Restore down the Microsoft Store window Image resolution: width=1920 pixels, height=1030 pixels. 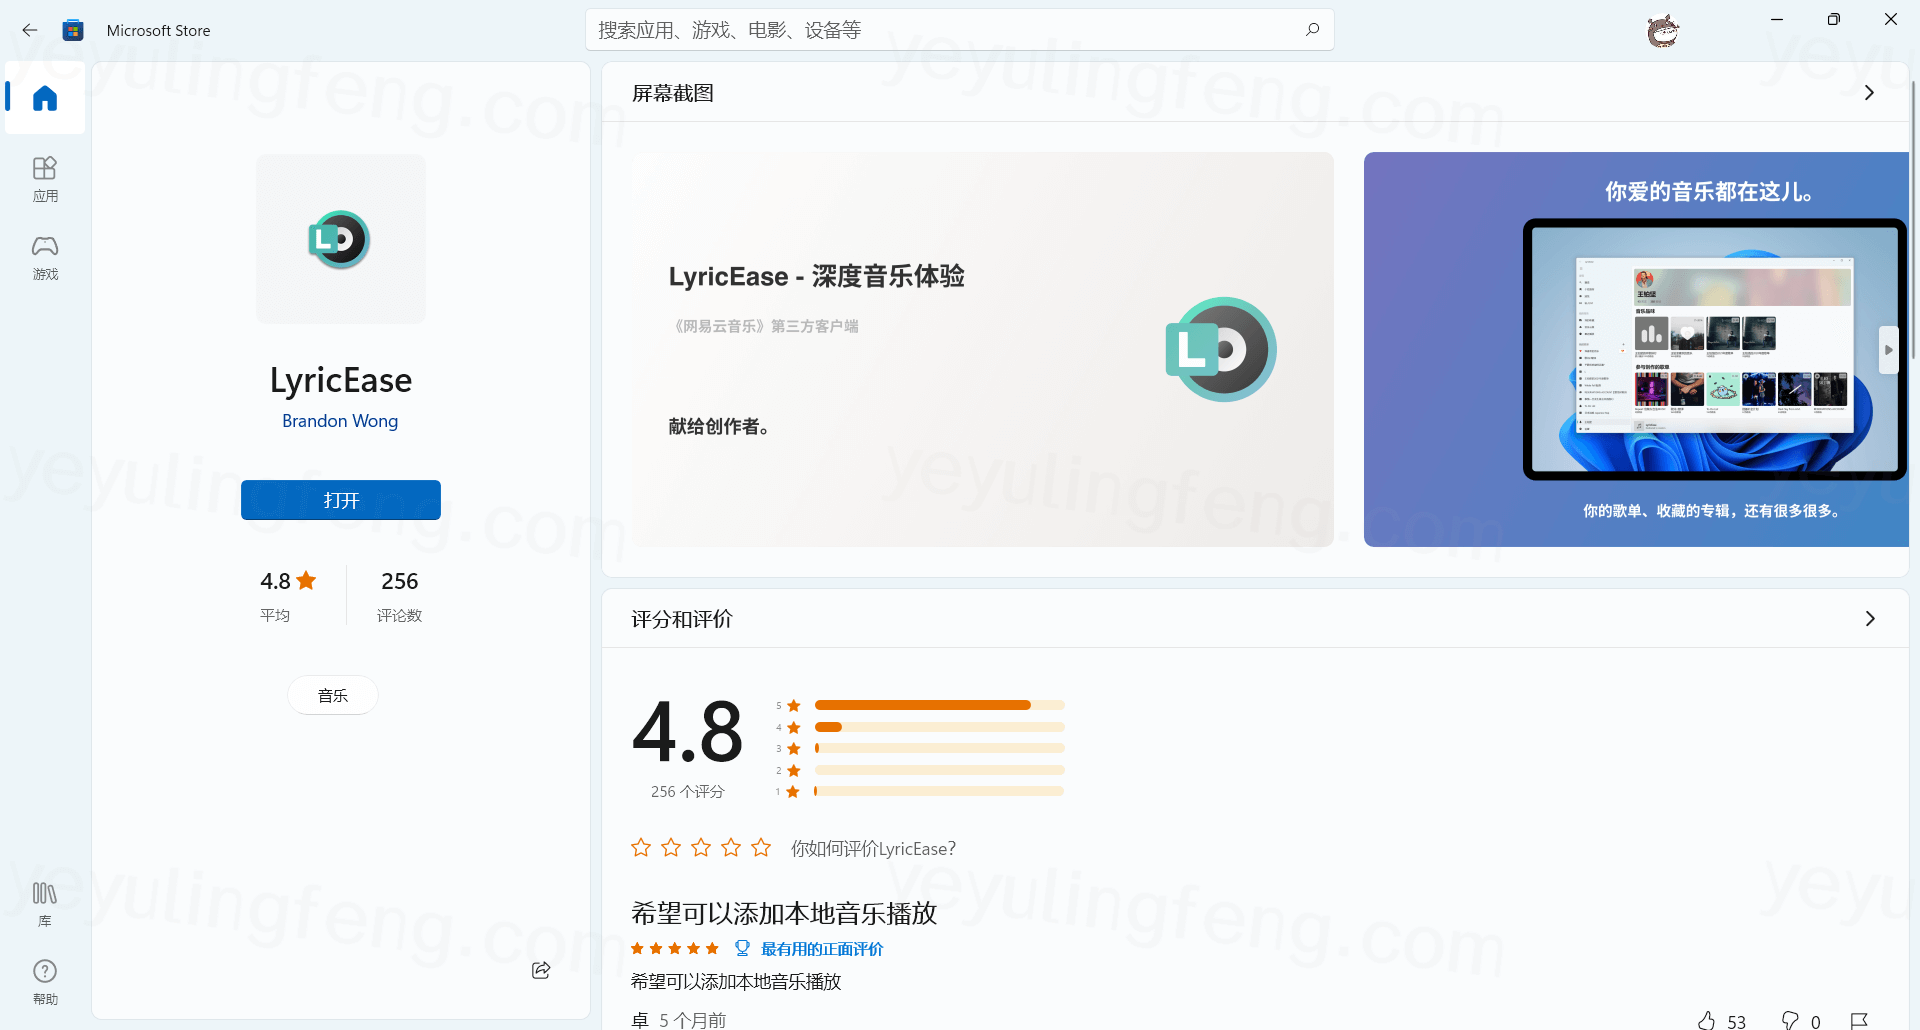click(x=1834, y=19)
